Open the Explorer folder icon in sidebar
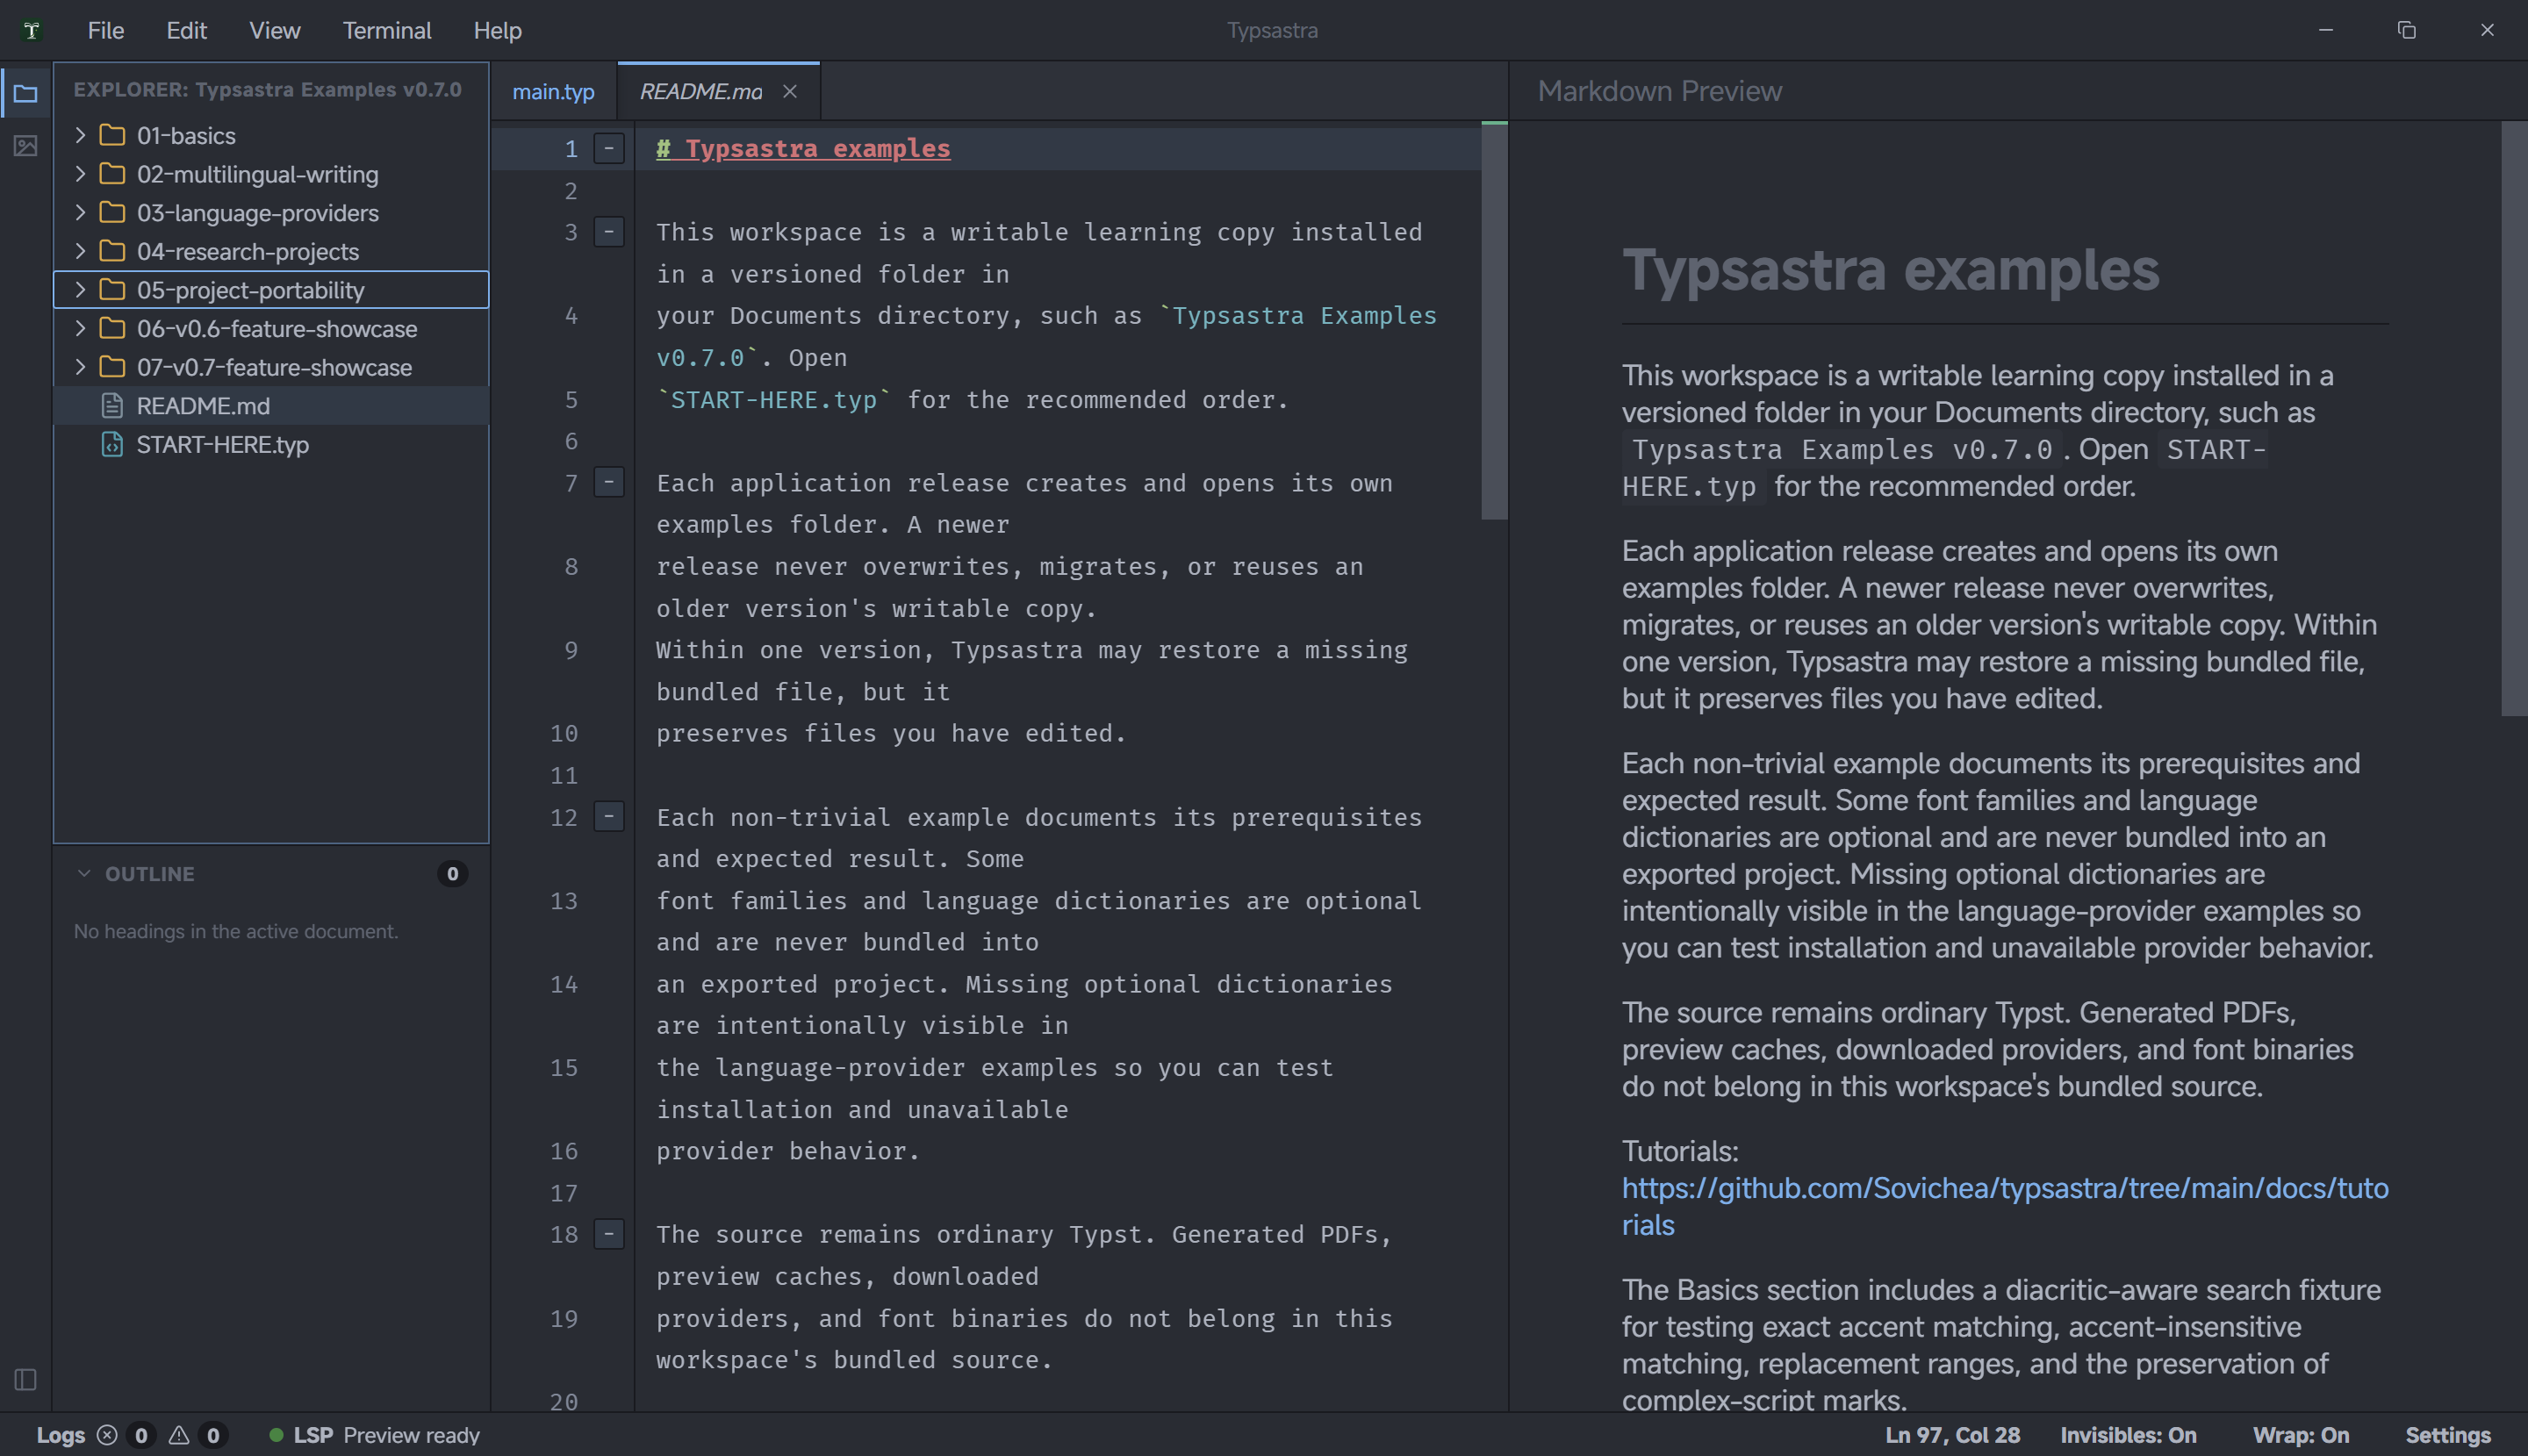Screen dimensions: 2528x1456 [x=26, y=94]
